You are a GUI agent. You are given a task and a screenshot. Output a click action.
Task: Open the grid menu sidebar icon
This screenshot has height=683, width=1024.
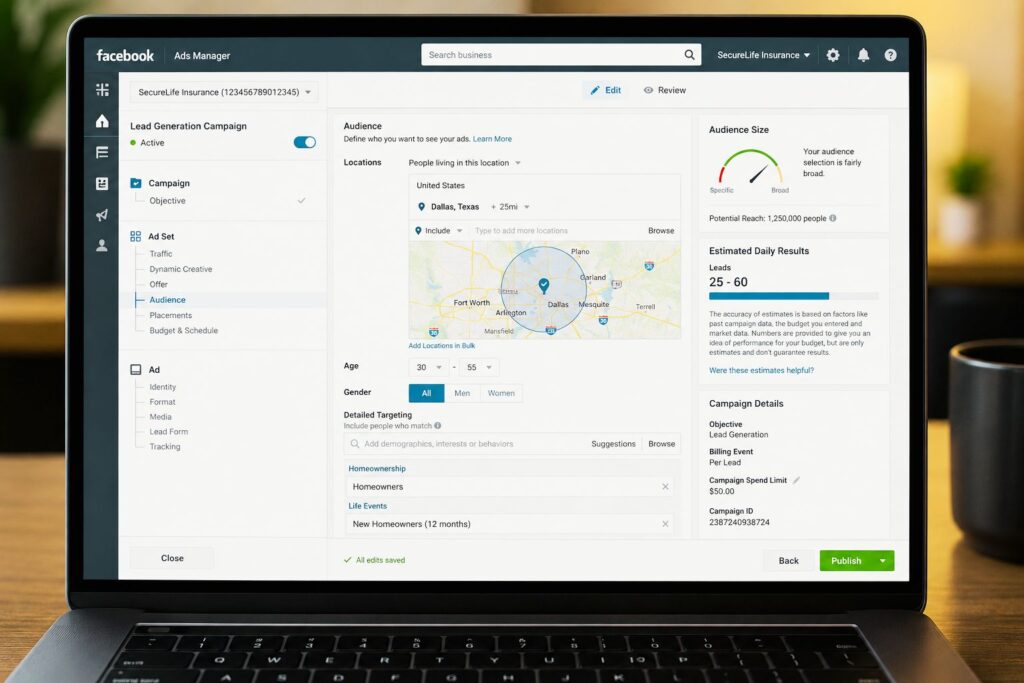coord(102,89)
